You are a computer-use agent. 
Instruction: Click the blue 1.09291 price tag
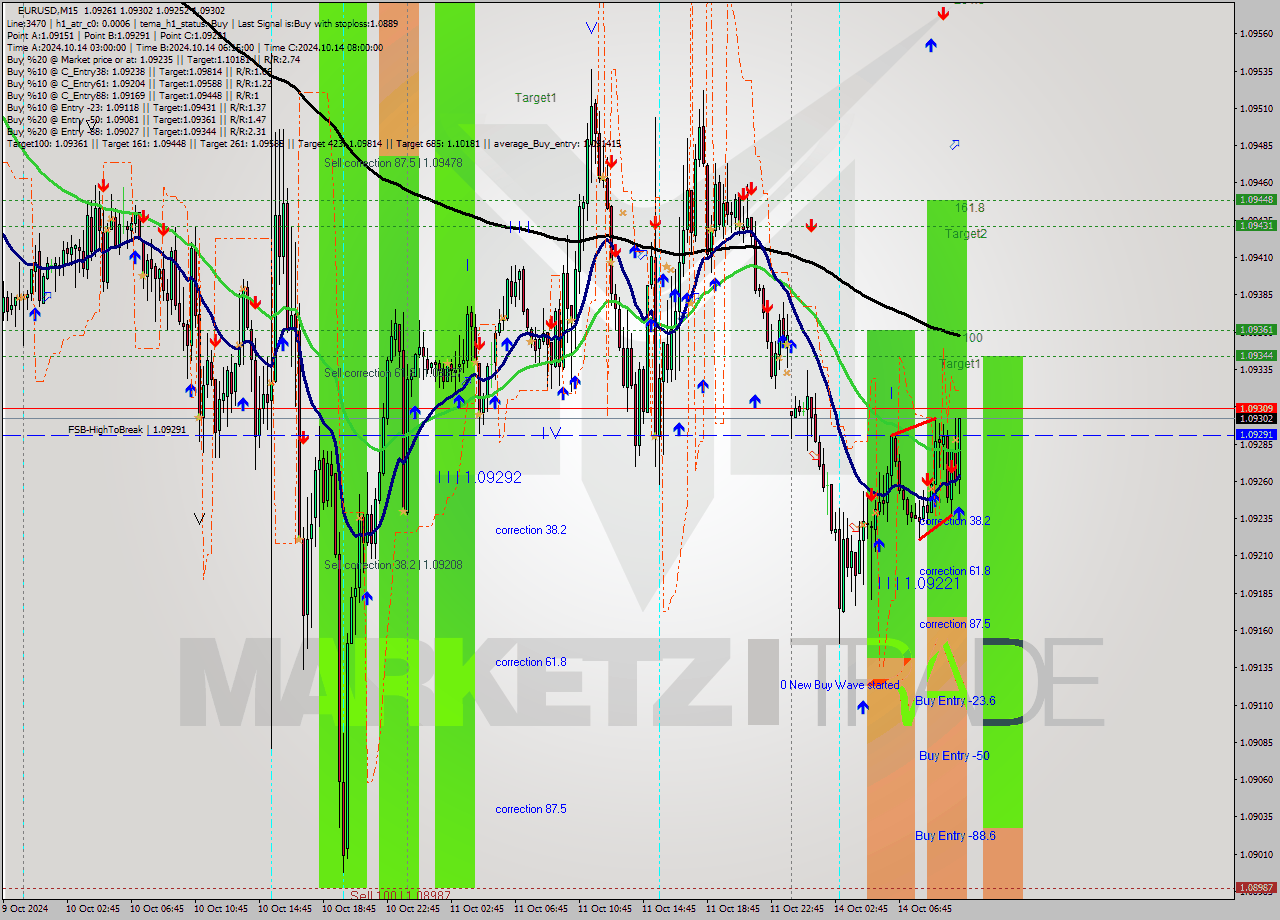click(x=1256, y=435)
